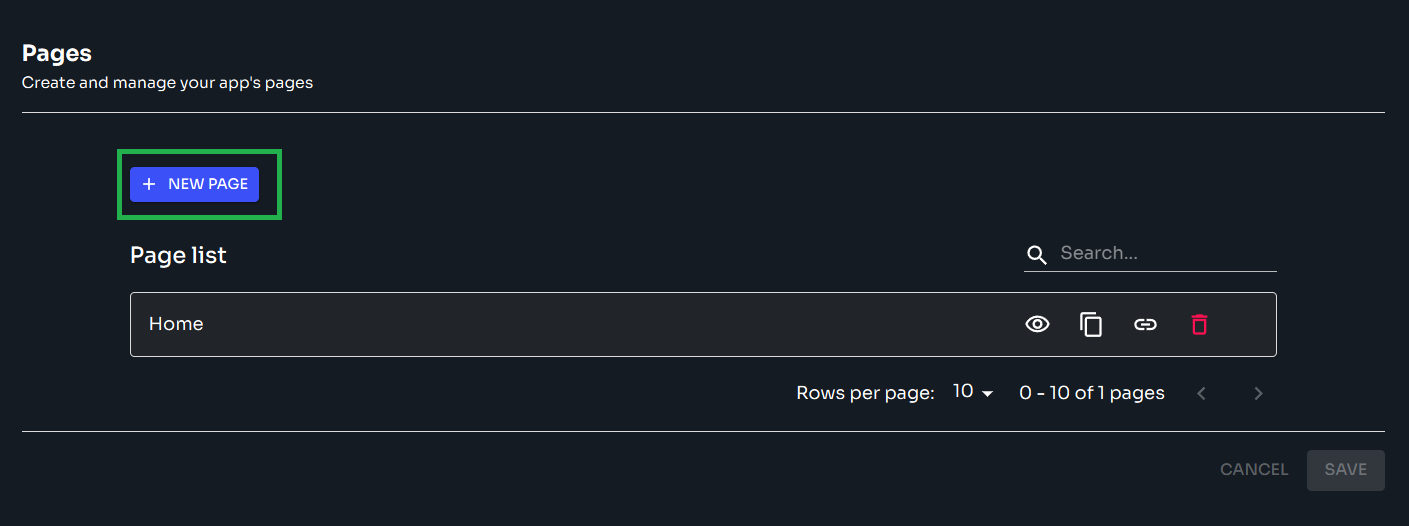Click the Save button
Image resolution: width=1409 pixels, height=526 pixels.
(1345, 470)
